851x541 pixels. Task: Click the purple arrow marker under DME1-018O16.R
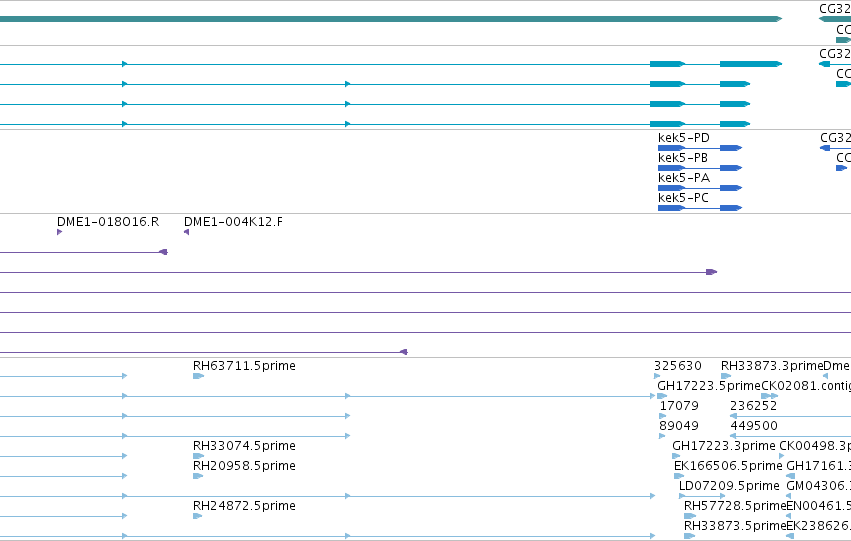(59, 232)
